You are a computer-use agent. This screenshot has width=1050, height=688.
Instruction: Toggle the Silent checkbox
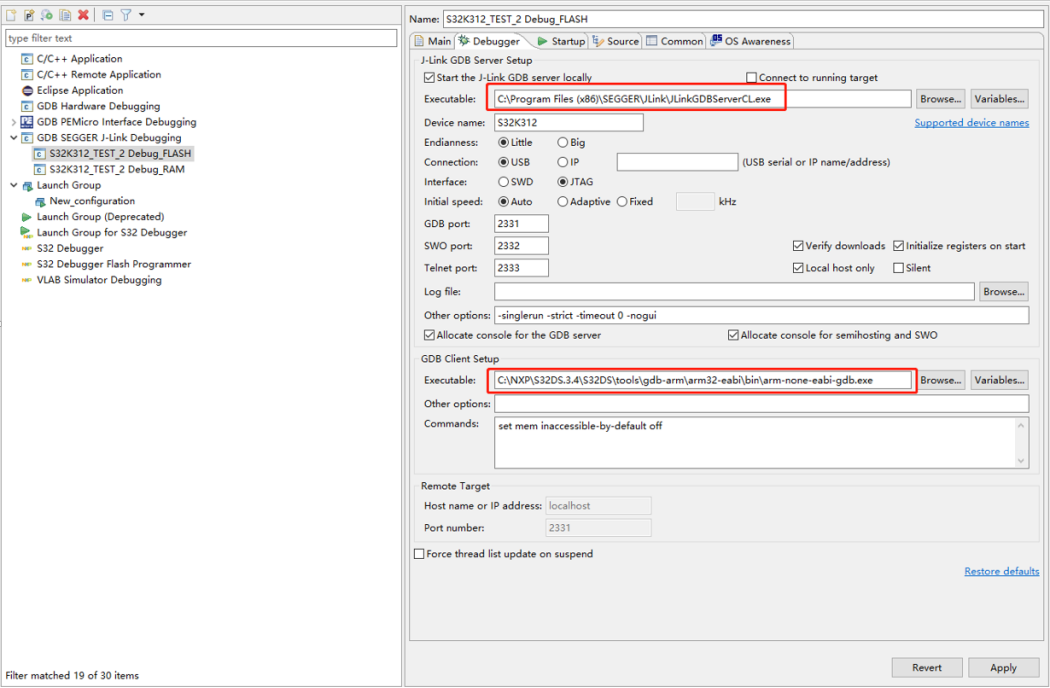[x=898, y=268]
